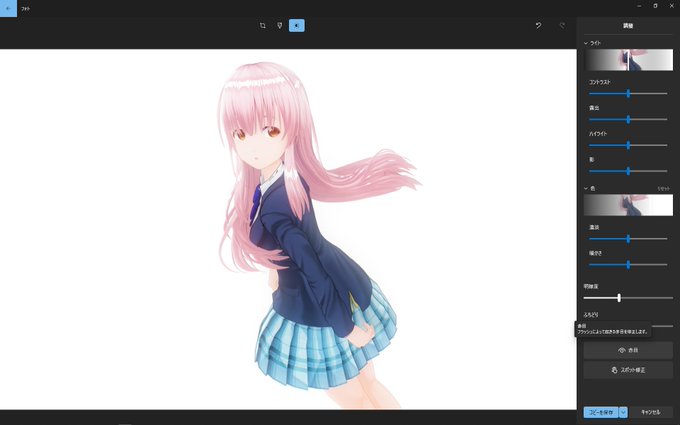Adjust the 暖かさ (Warmth) slider
Screen dimensions: 680x425
(x=628, y=265)
